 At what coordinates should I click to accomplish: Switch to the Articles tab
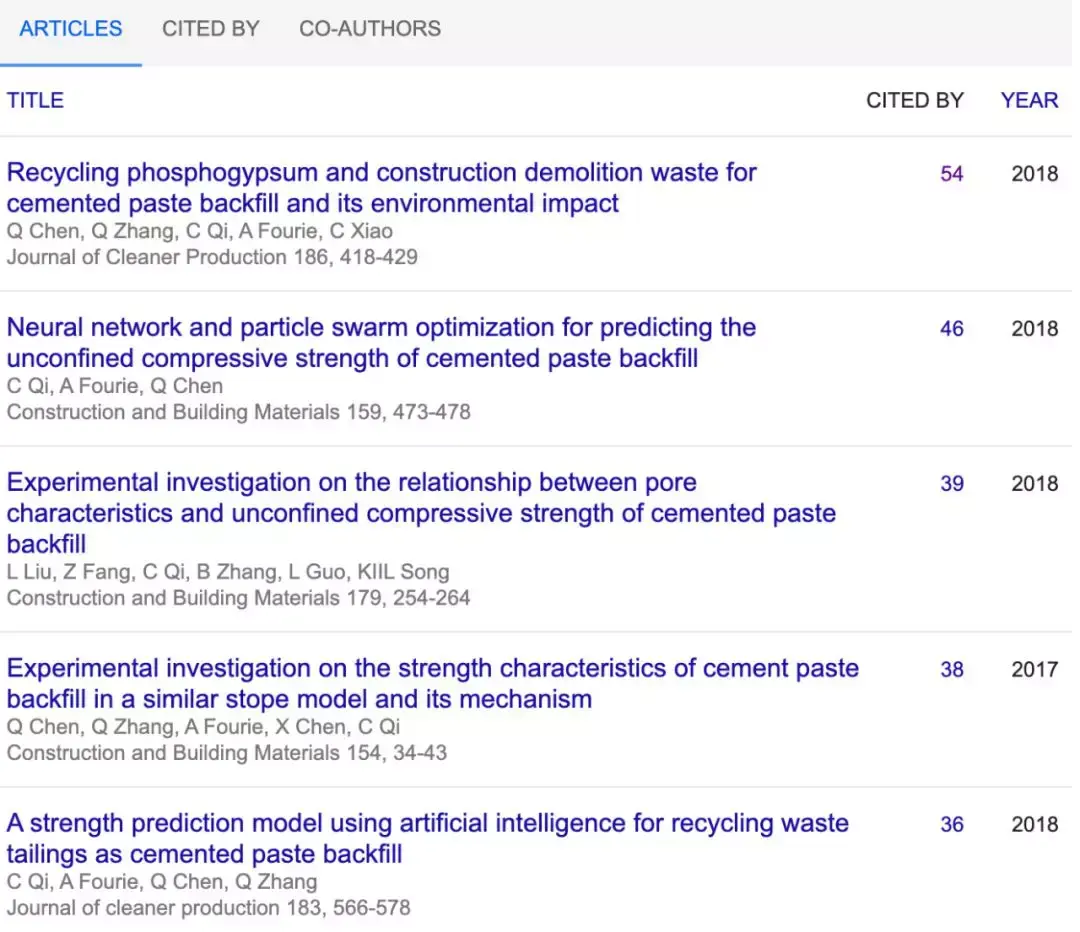pos(71,29)
